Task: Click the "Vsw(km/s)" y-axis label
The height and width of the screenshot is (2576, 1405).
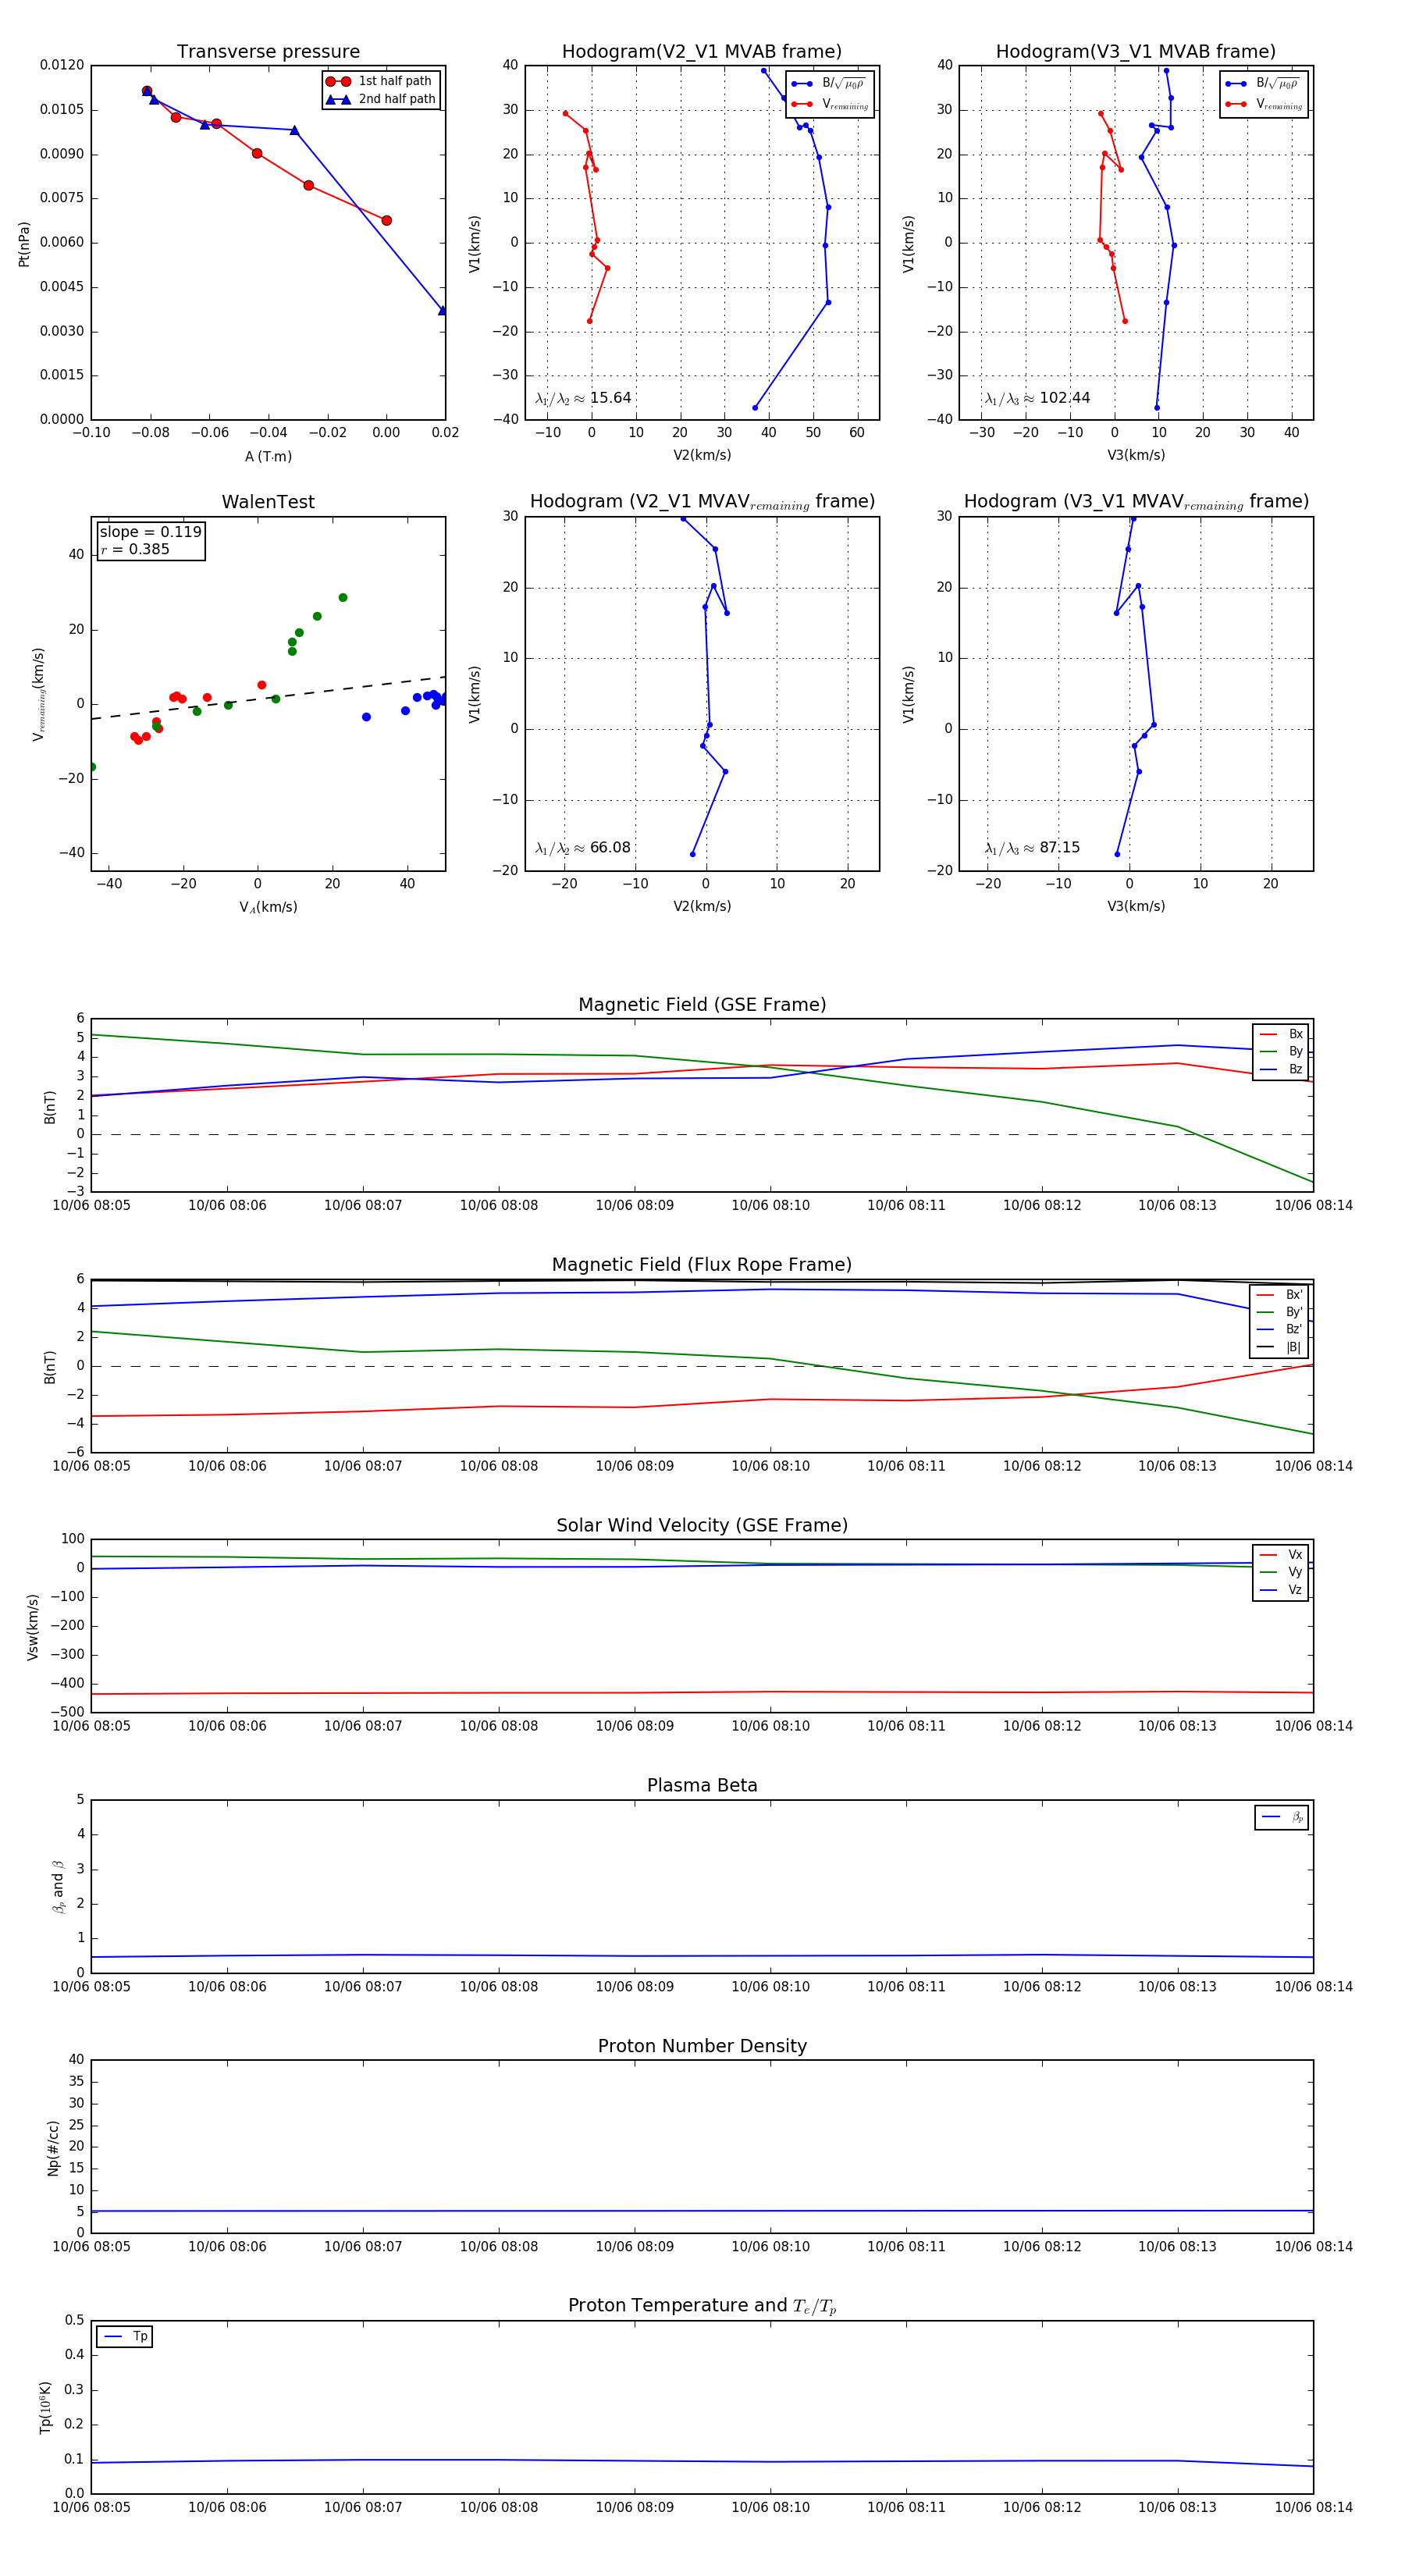Action: (x=33, y=1627)
